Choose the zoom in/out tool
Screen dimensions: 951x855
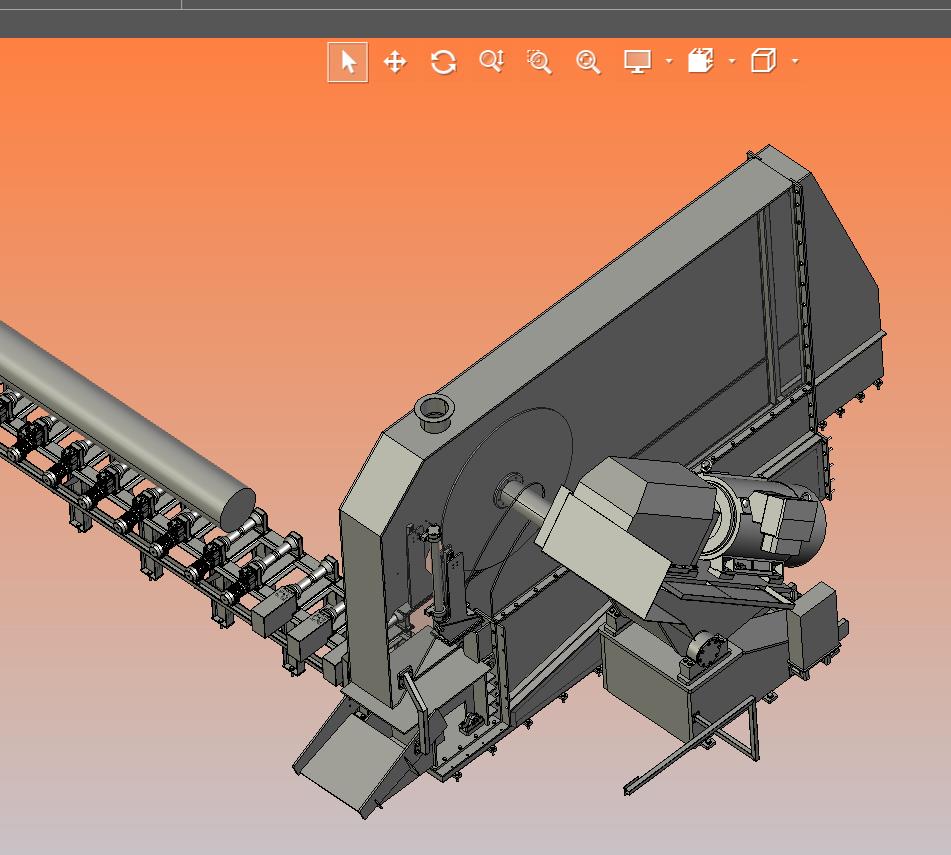491,61
